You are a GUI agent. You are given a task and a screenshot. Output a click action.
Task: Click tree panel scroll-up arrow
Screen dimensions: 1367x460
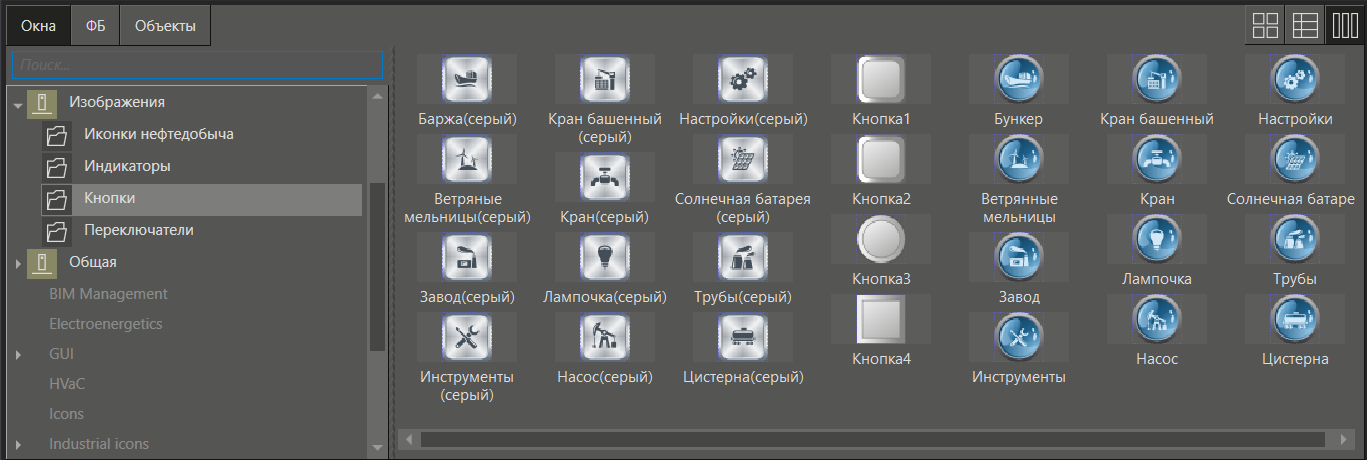click(x=377, y=96)
